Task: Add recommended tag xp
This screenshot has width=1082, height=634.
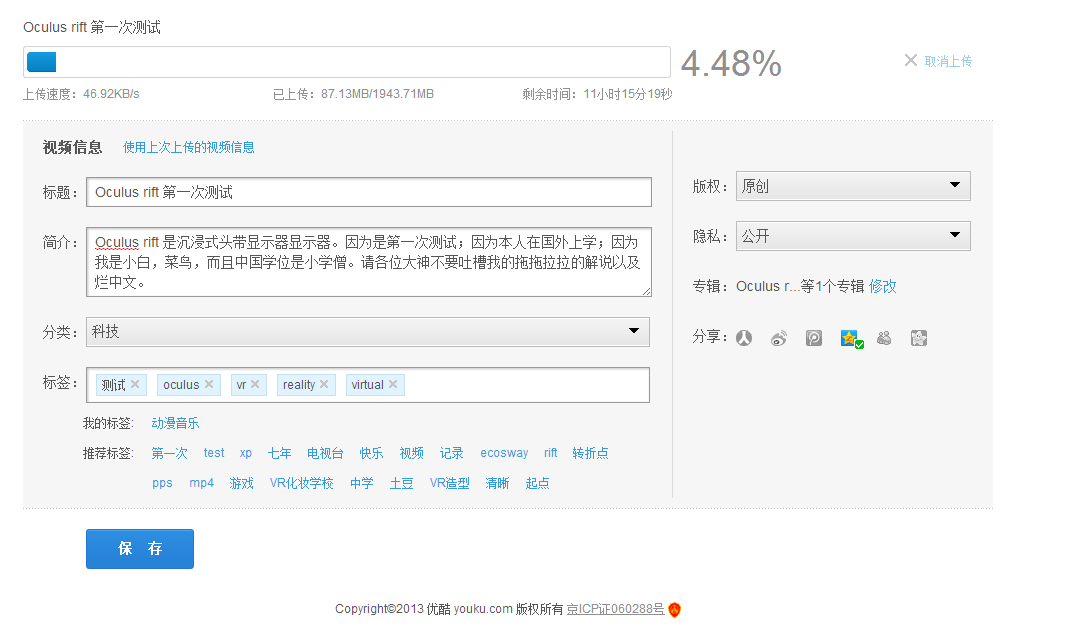Action: (x=246, y=453)
